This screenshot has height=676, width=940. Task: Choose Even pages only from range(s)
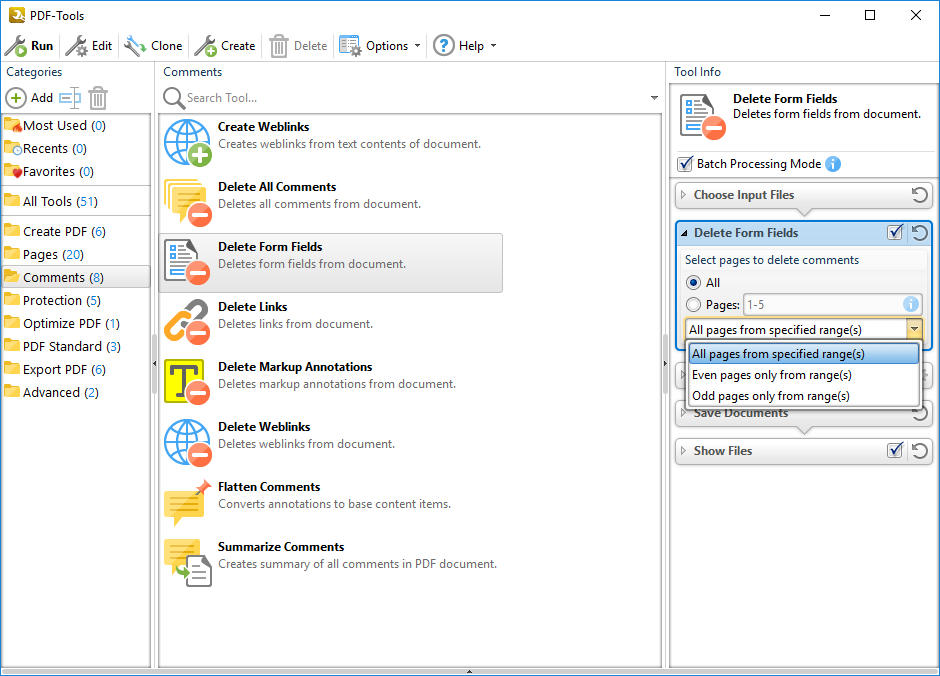point(771,375)
